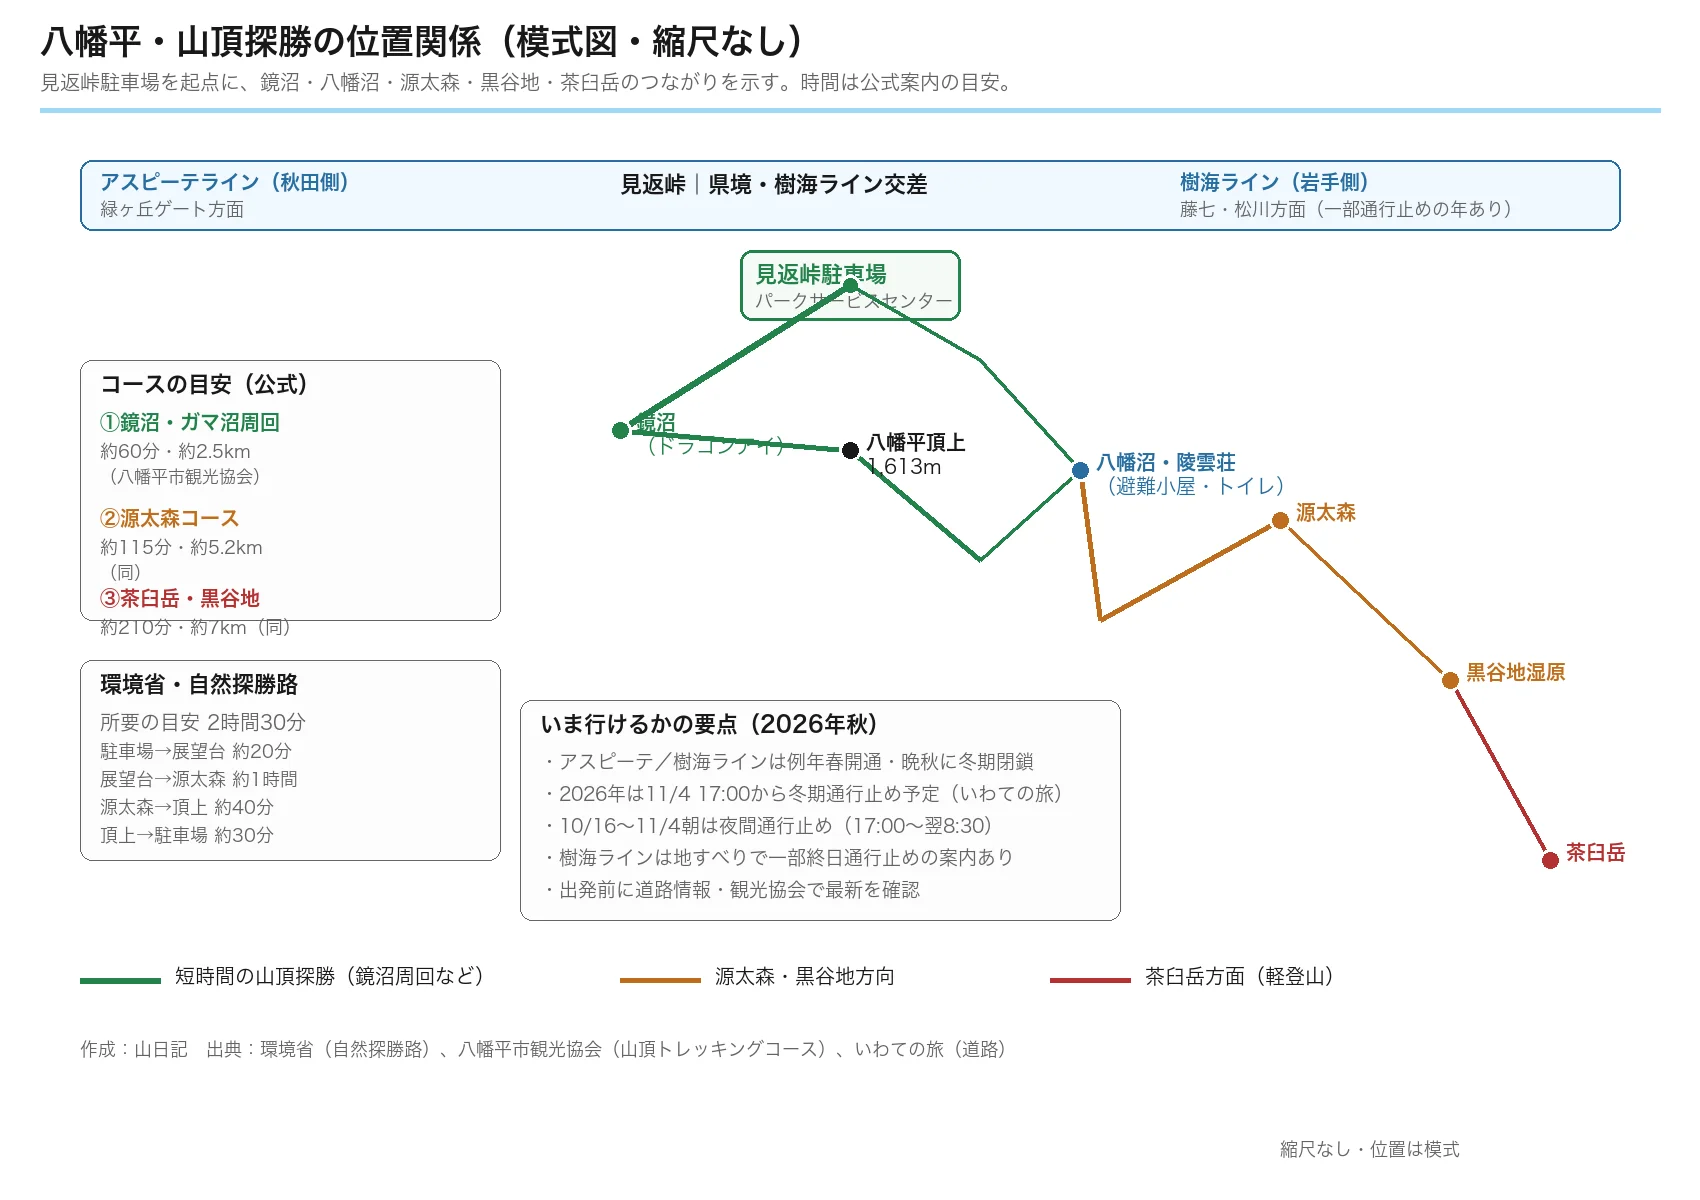Click 出発前に道路情報 bullet line

coord(730,889)
